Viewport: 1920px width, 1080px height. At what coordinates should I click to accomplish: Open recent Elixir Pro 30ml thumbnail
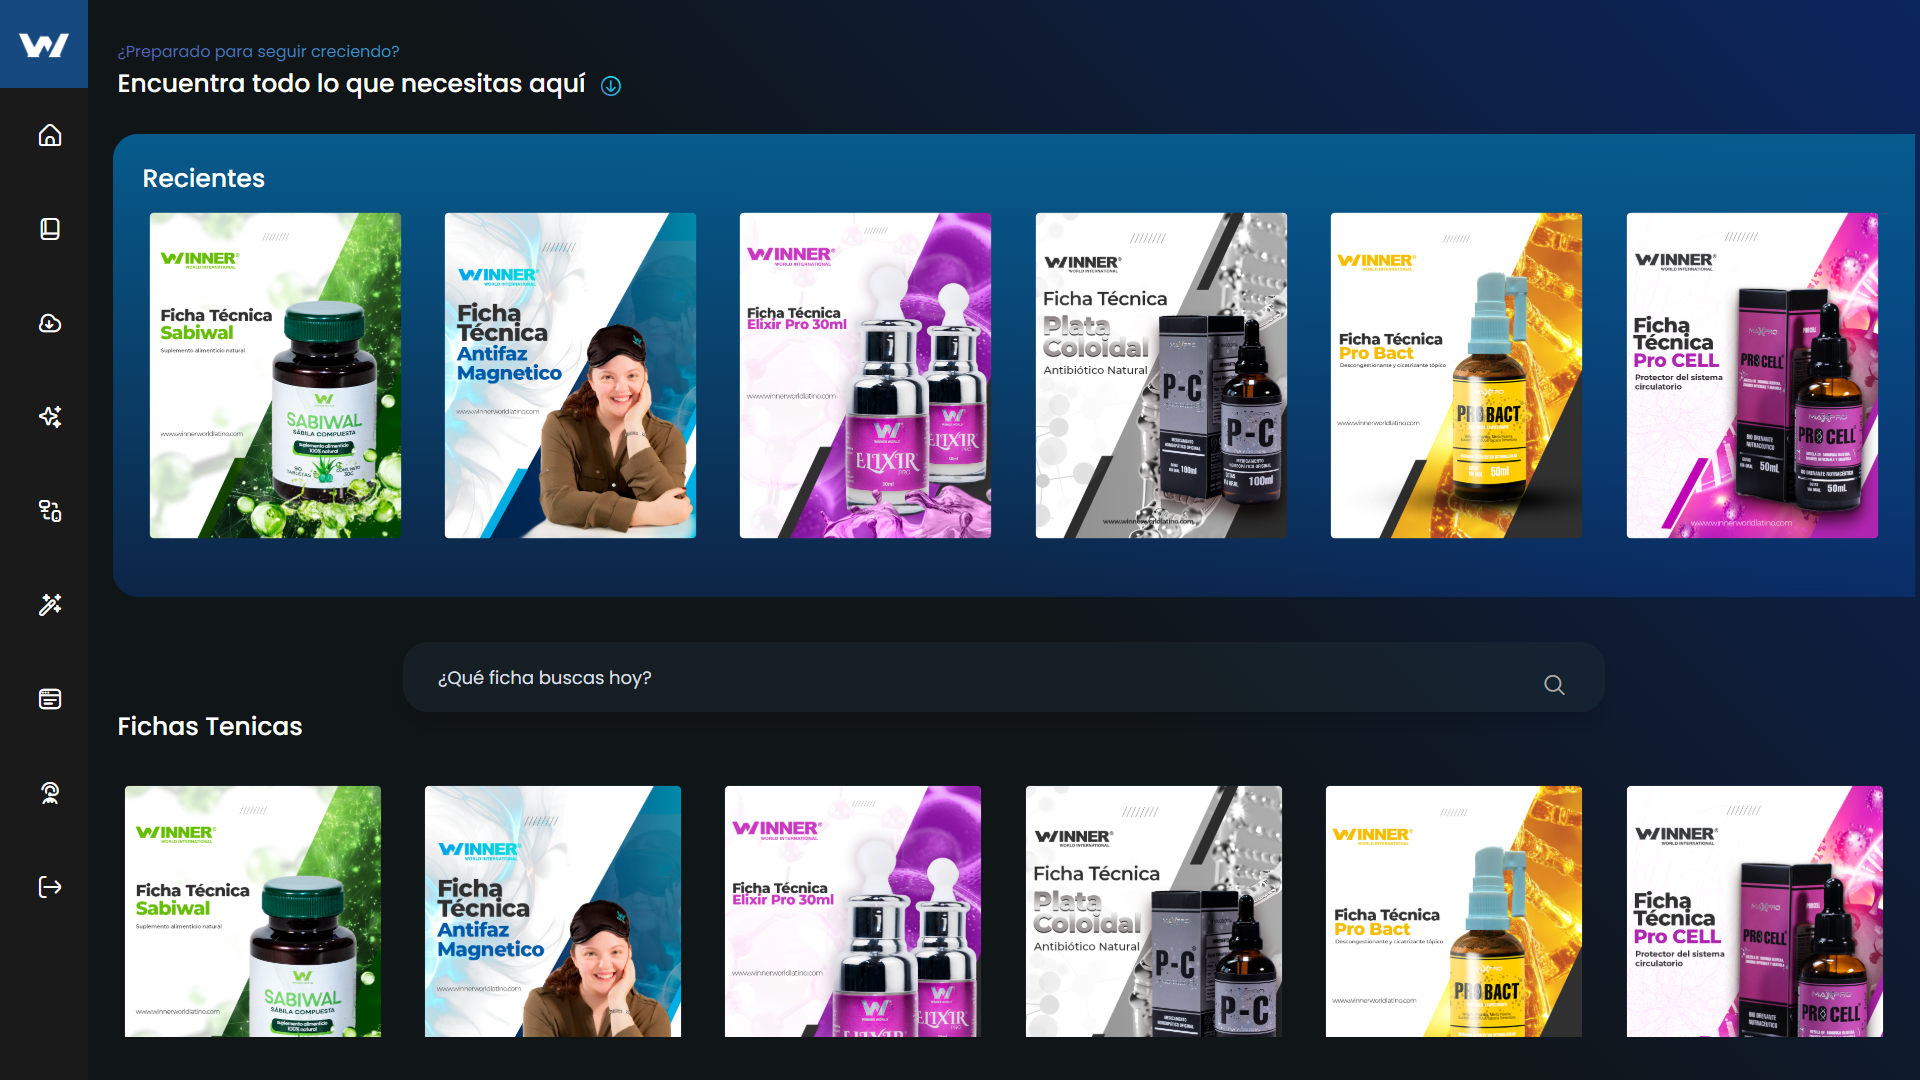click(x=865, y=375)
